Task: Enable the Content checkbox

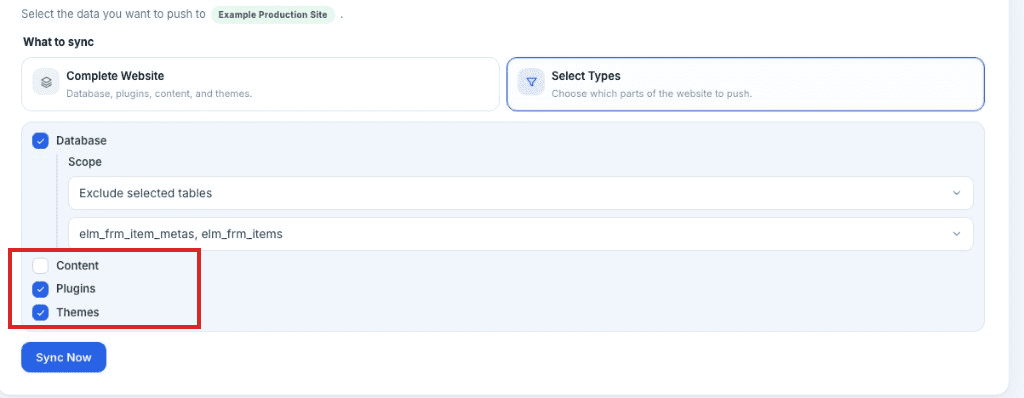Action: [40, 265]
